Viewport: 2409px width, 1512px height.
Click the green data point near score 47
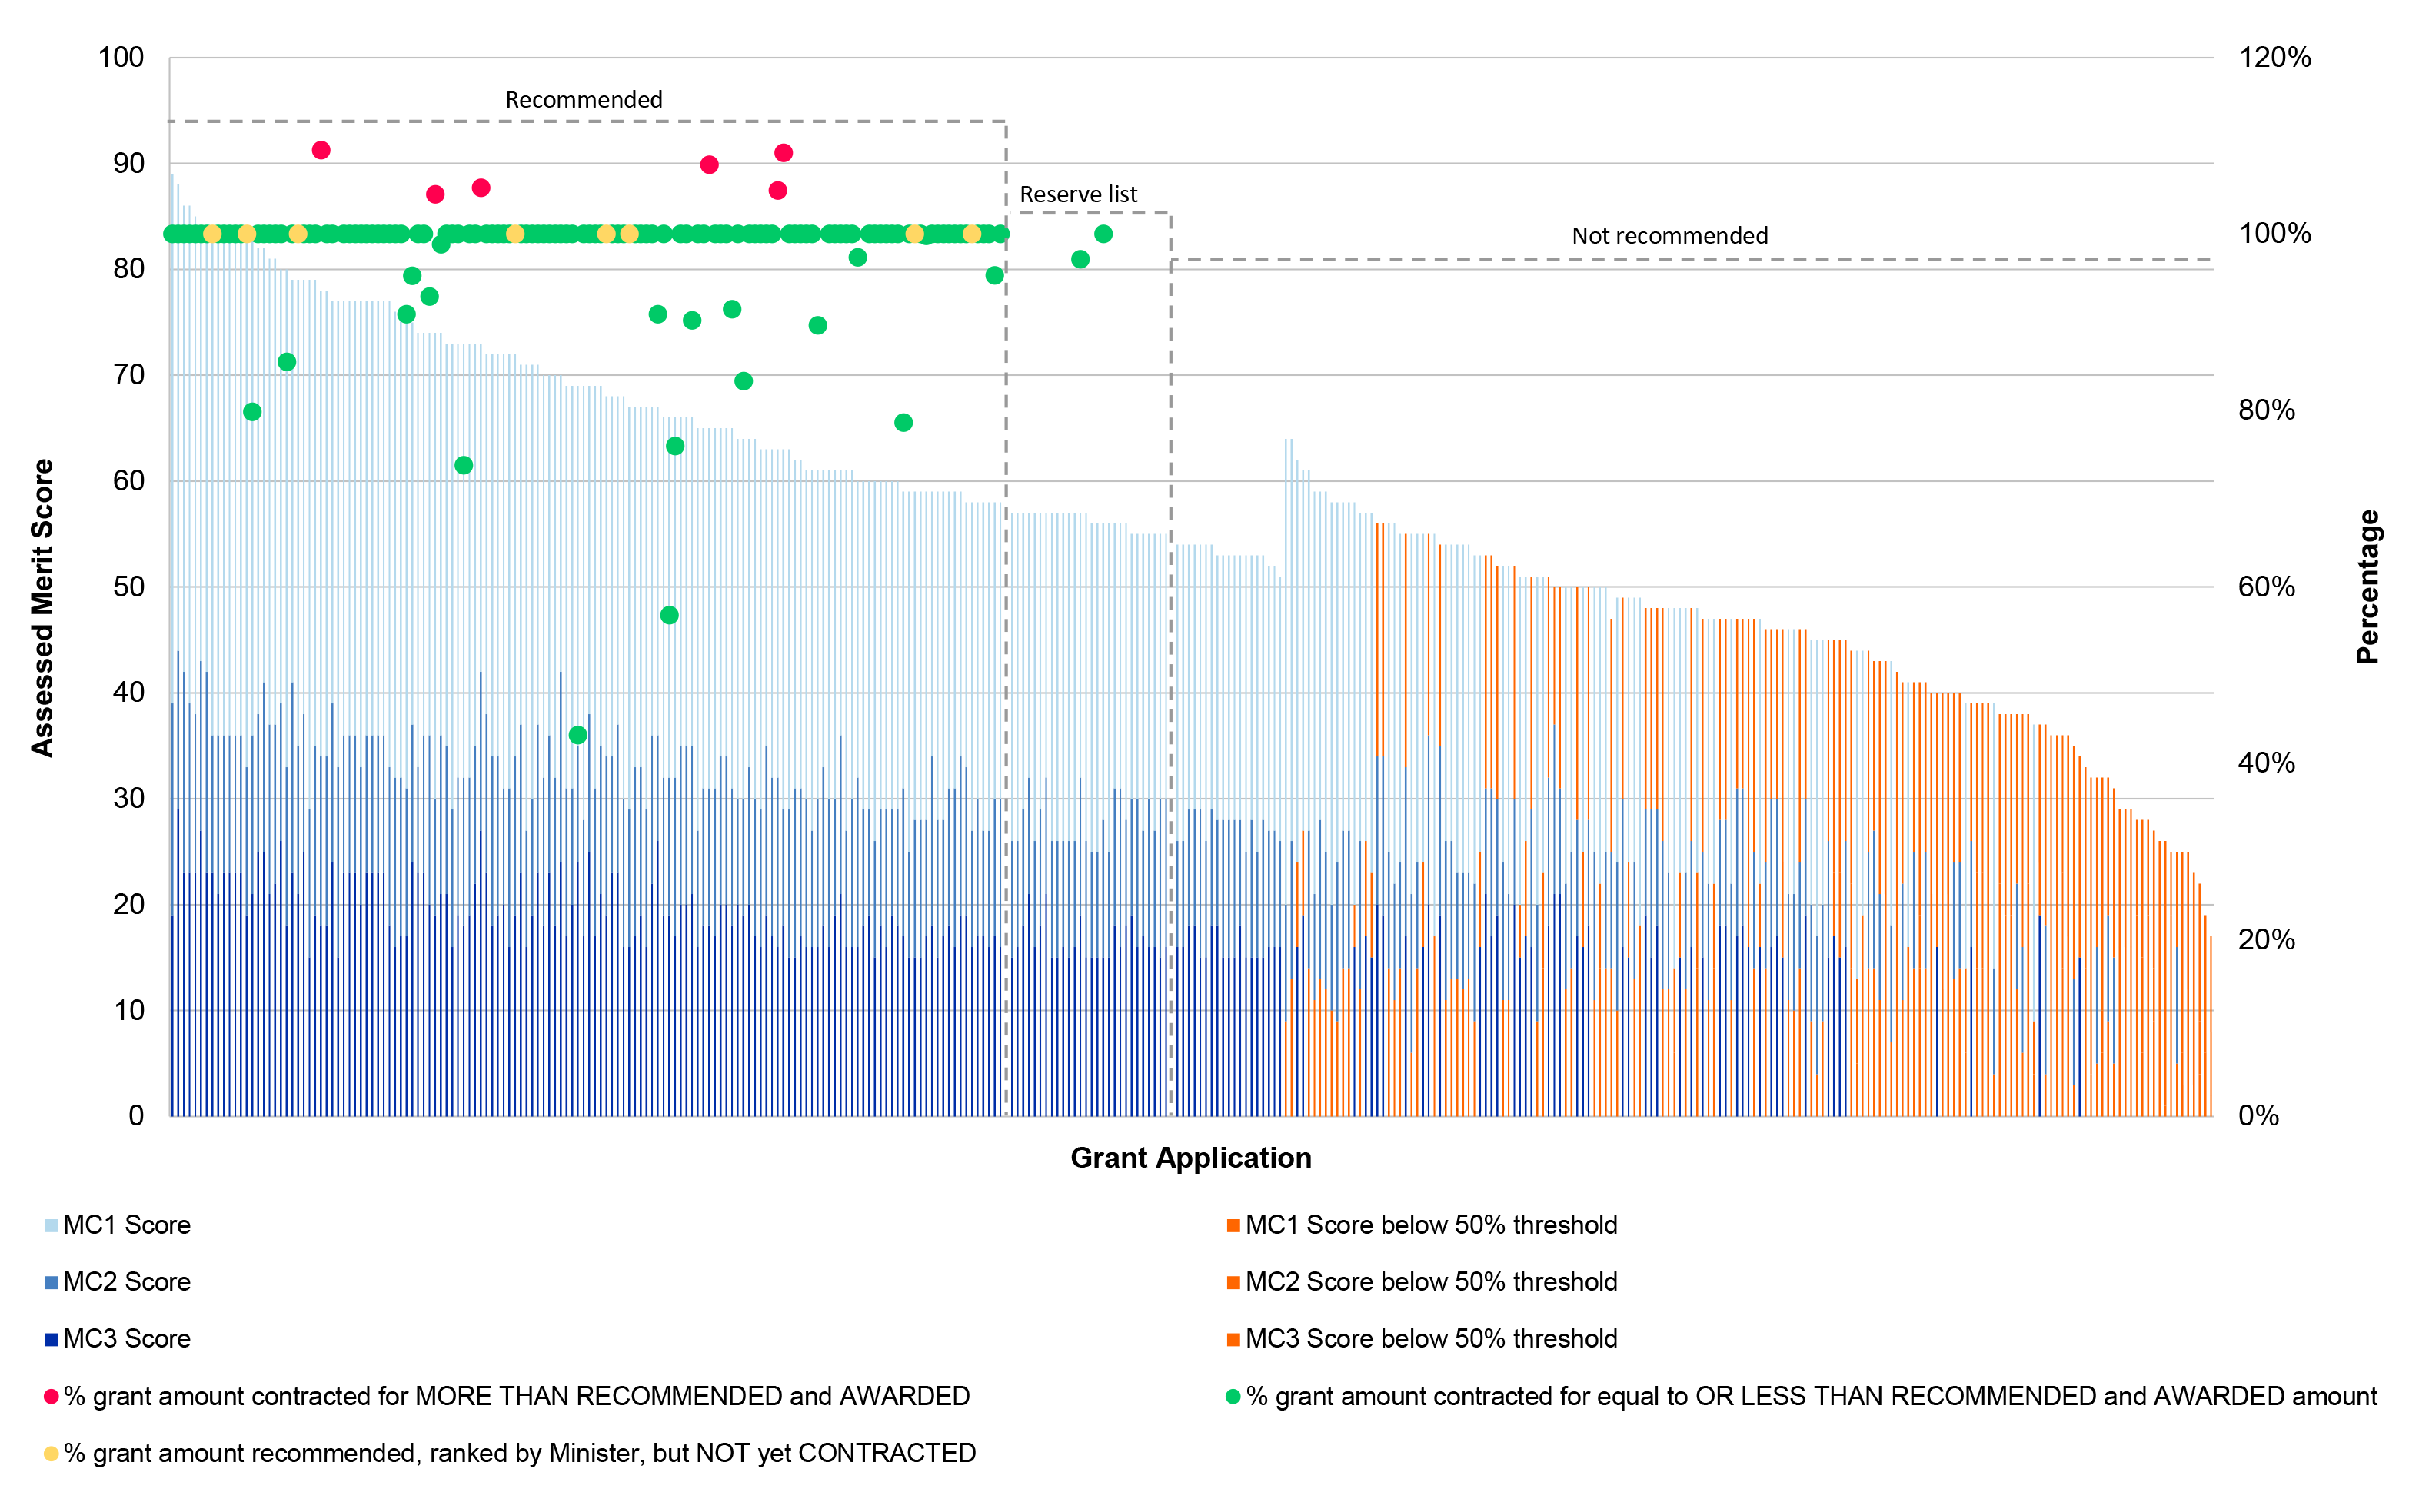click(x=670, y=615)
